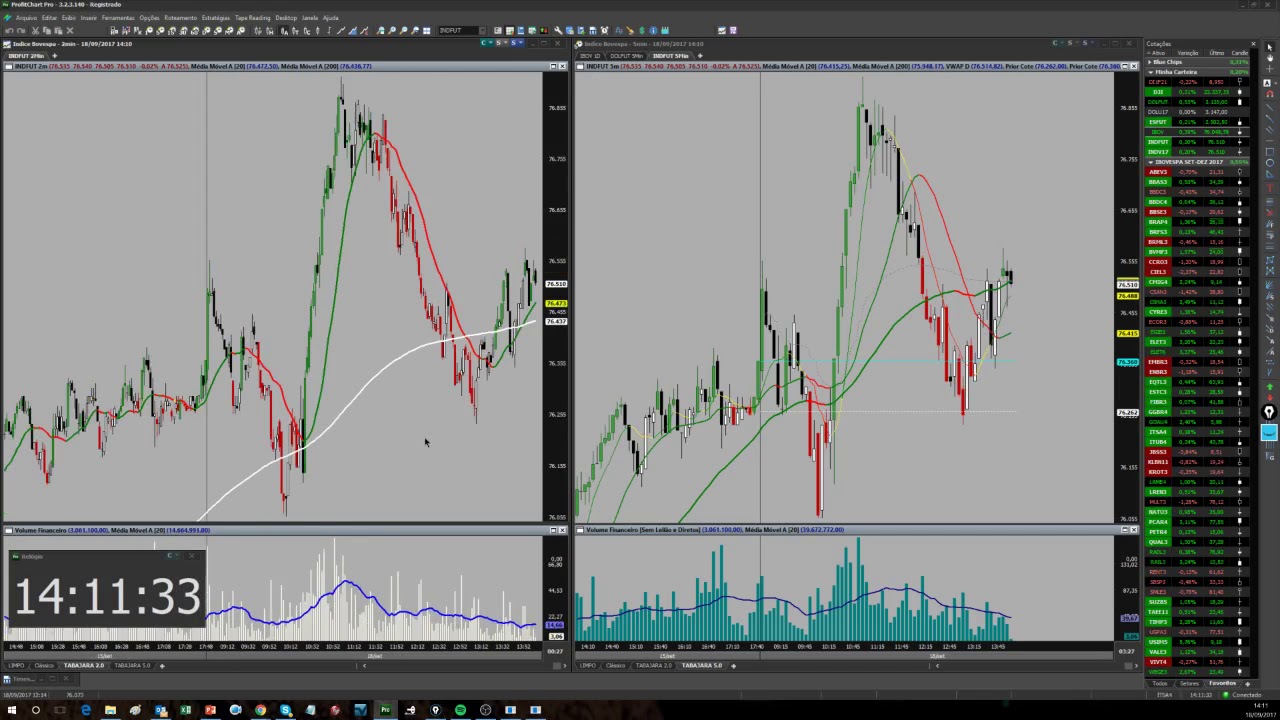Toggle the red magnet snap tool
Viewport: 1280px width, 720px height.
1270,94
